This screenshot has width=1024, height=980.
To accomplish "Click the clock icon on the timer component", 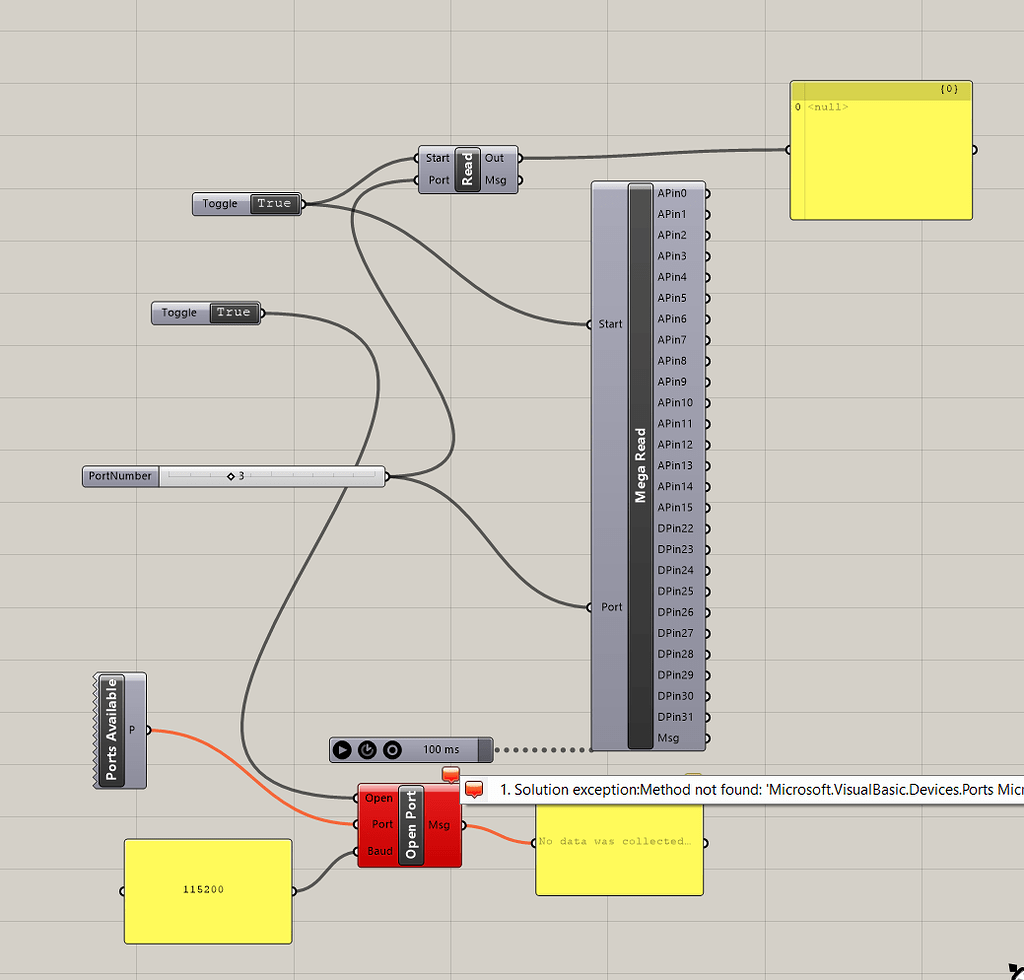I will (x=365, y=750).
